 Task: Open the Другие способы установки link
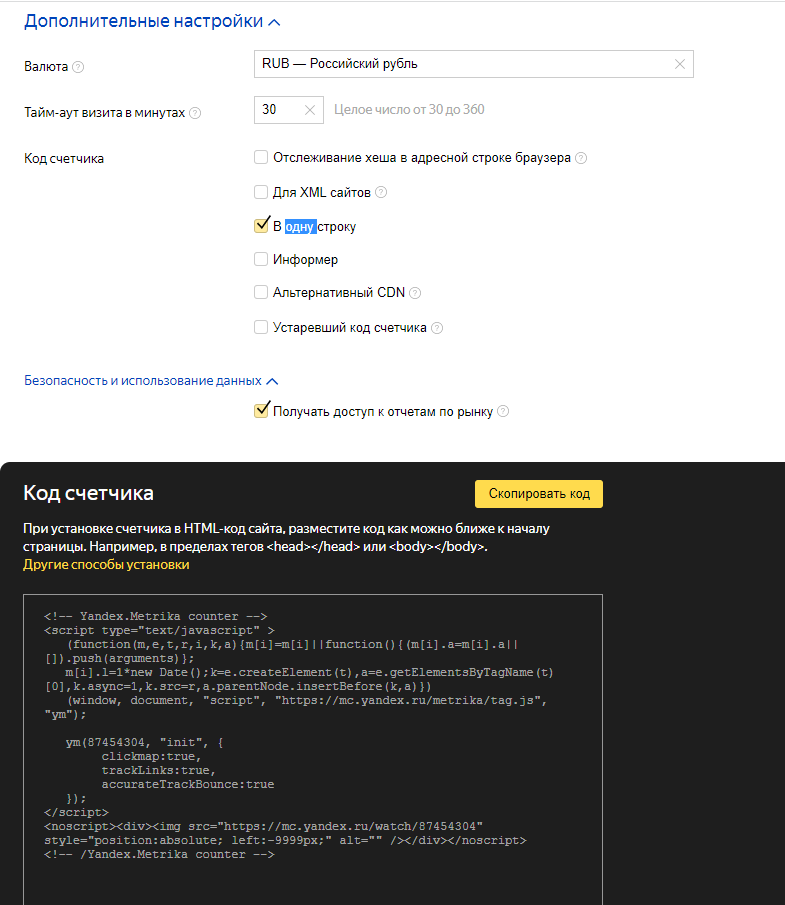tap(106, 564)
